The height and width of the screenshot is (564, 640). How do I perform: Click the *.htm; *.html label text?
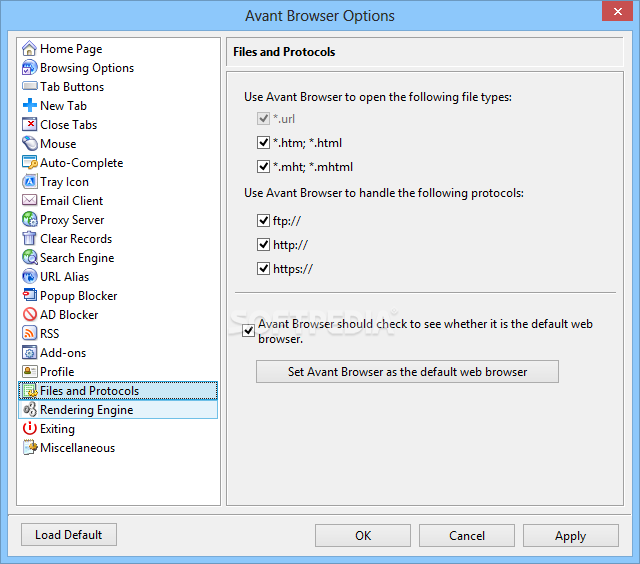pyautogui.click(x=307, y=143)
